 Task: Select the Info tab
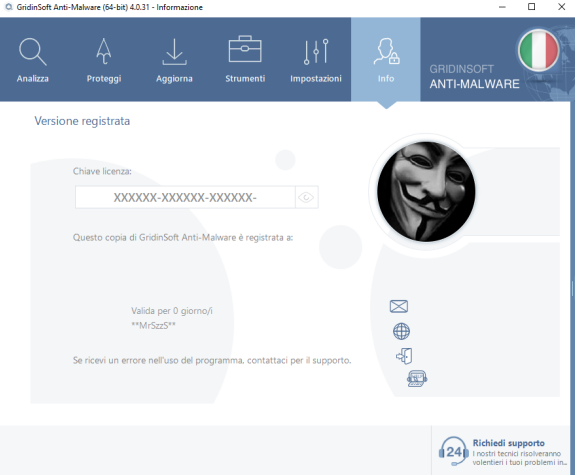[x=386, y=59]
